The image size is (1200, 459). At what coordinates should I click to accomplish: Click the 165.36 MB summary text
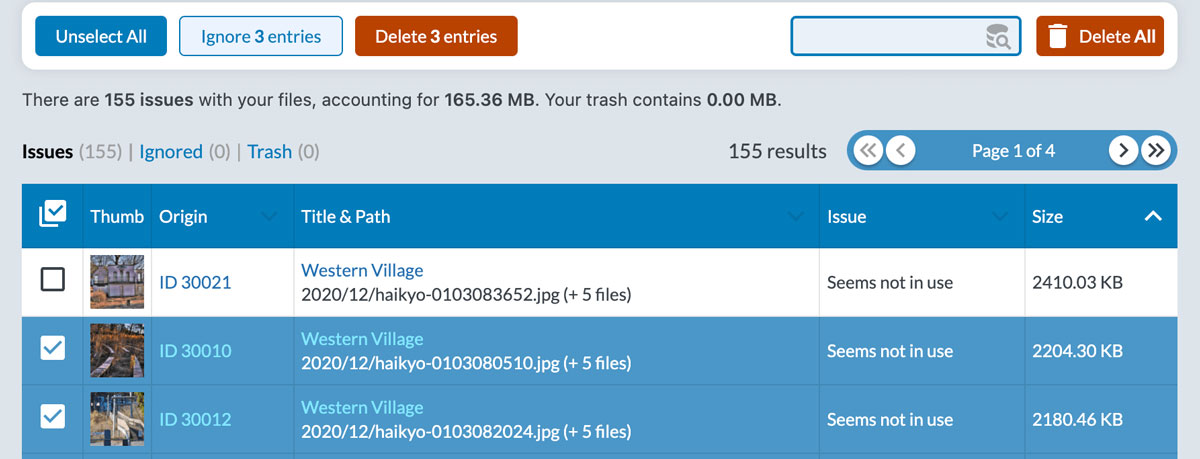pos(489,100)
